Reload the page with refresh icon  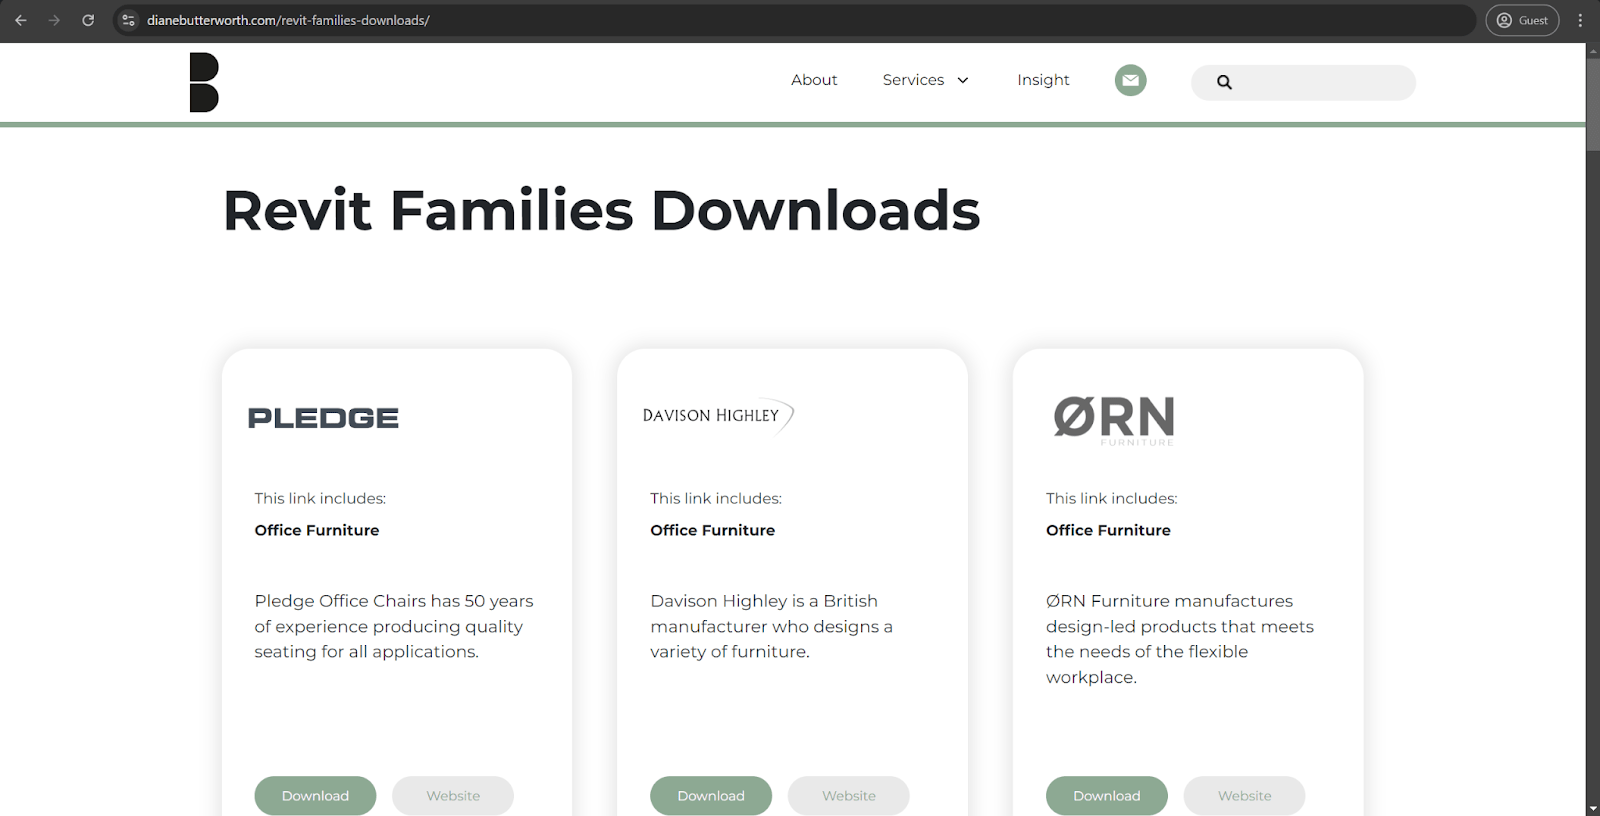(88, 20)
